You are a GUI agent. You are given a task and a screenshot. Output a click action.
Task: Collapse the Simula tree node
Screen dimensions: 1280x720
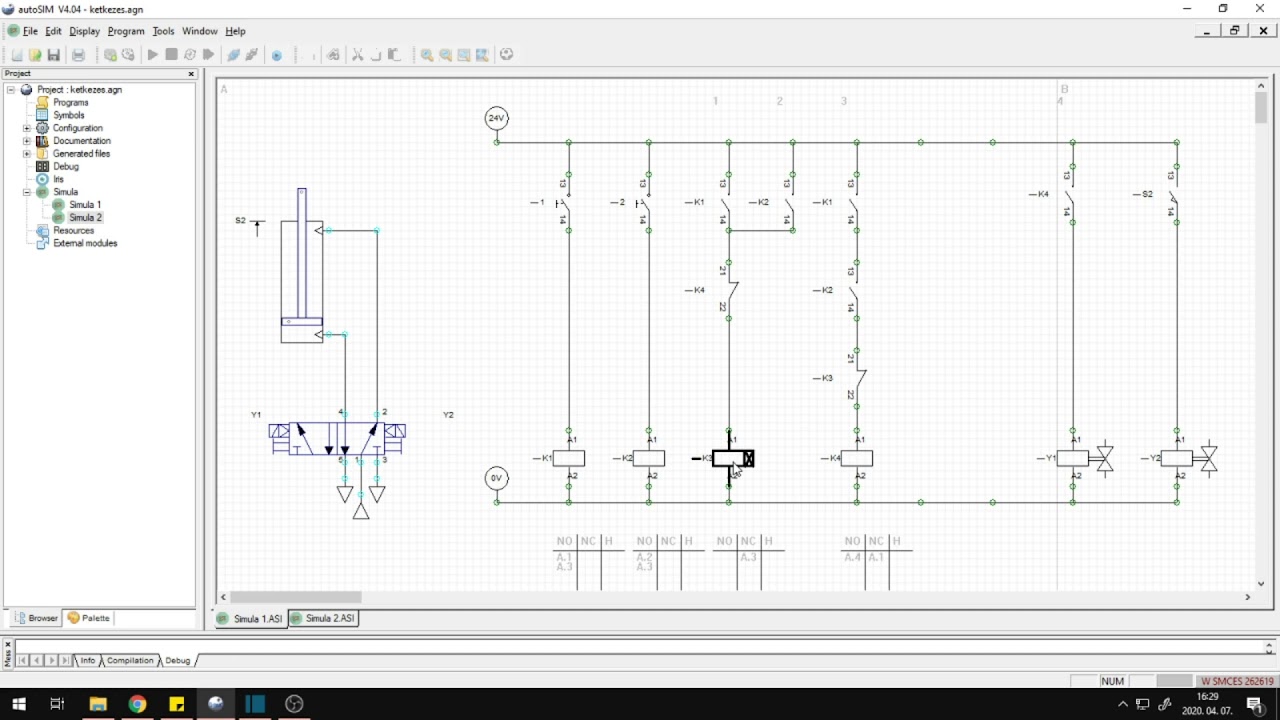point(27,192)
